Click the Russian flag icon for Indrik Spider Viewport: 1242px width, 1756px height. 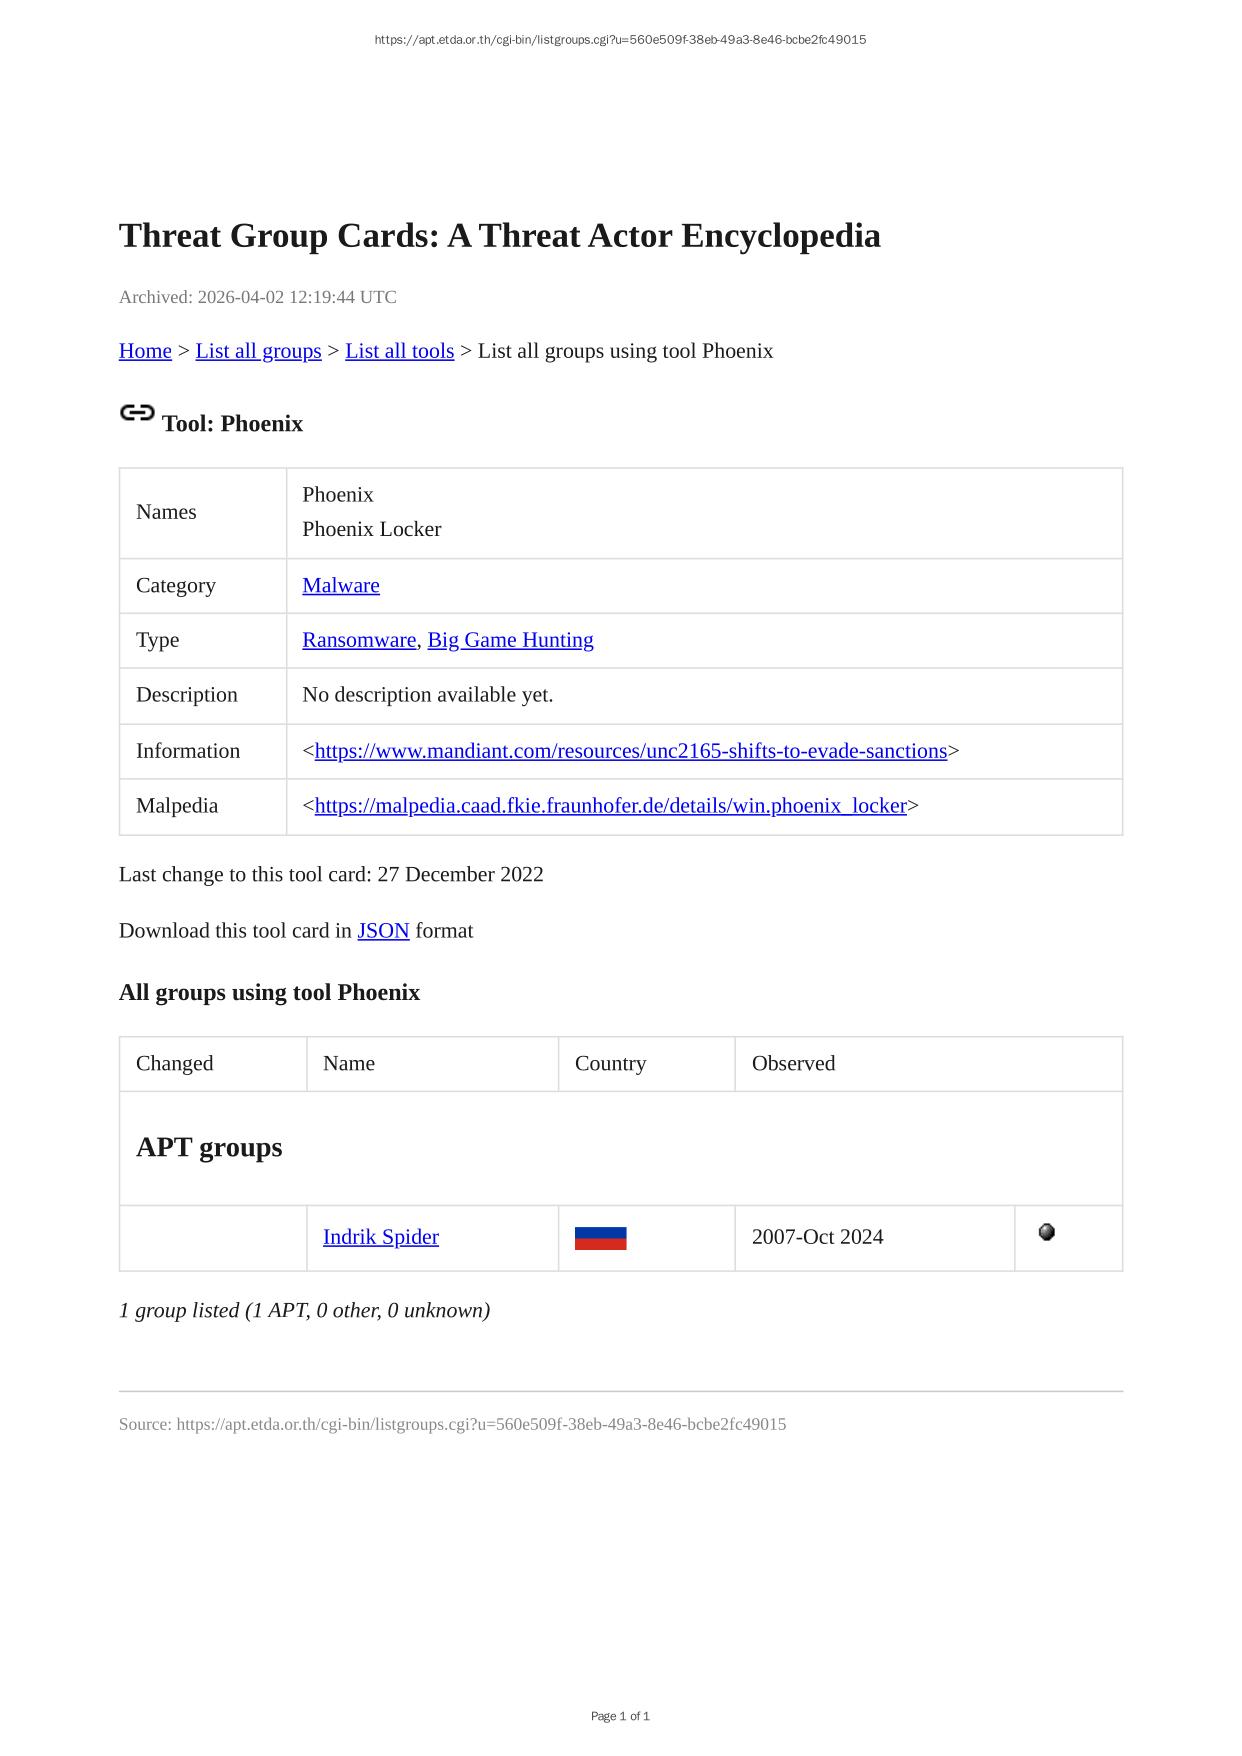600,1238
